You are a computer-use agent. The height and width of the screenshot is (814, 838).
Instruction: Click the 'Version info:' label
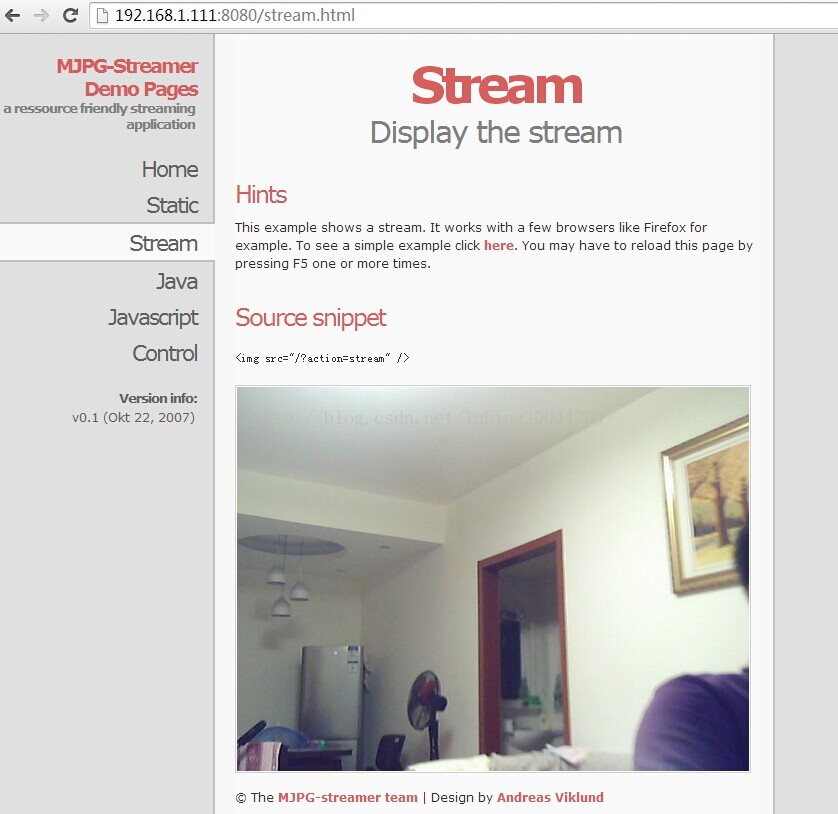tap(158, 399)
